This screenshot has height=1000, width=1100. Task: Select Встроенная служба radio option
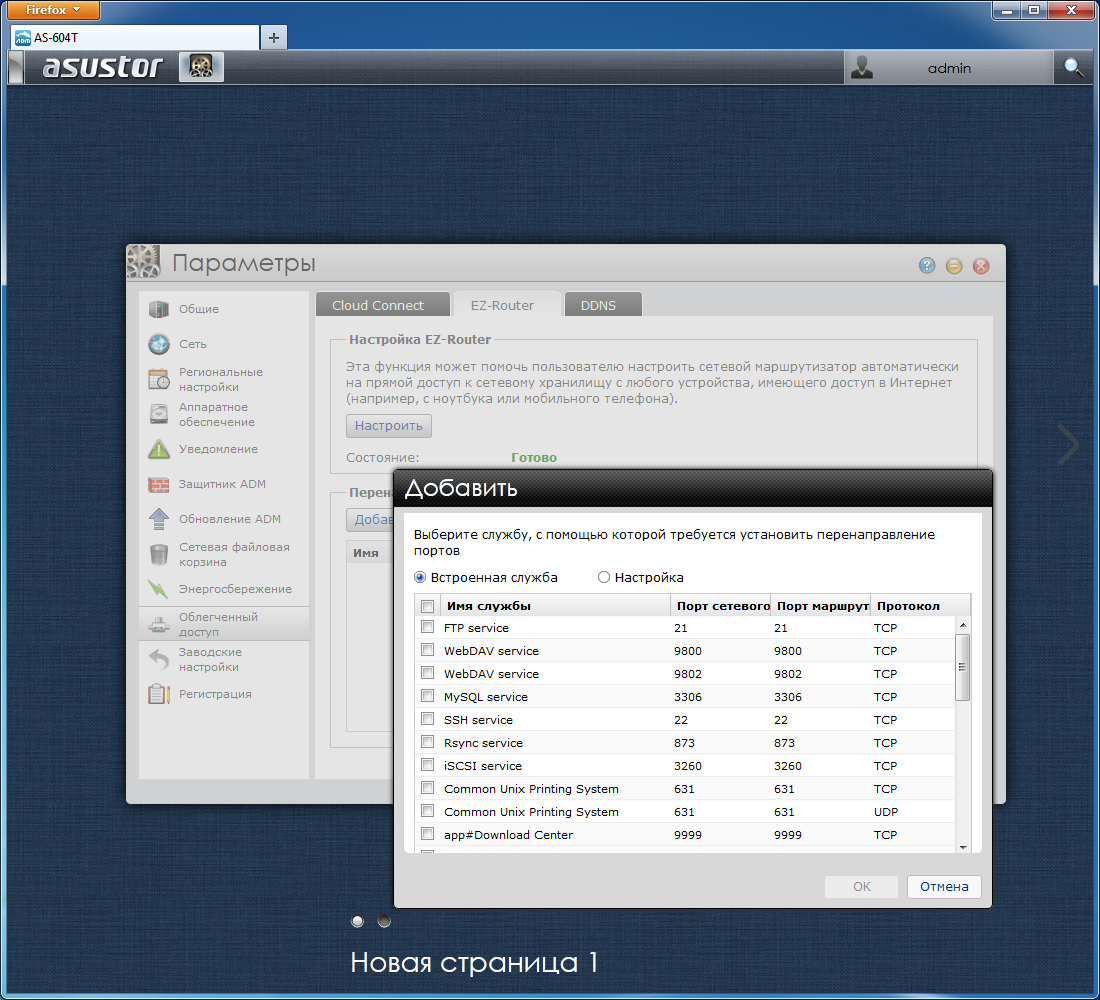[420, 578]
